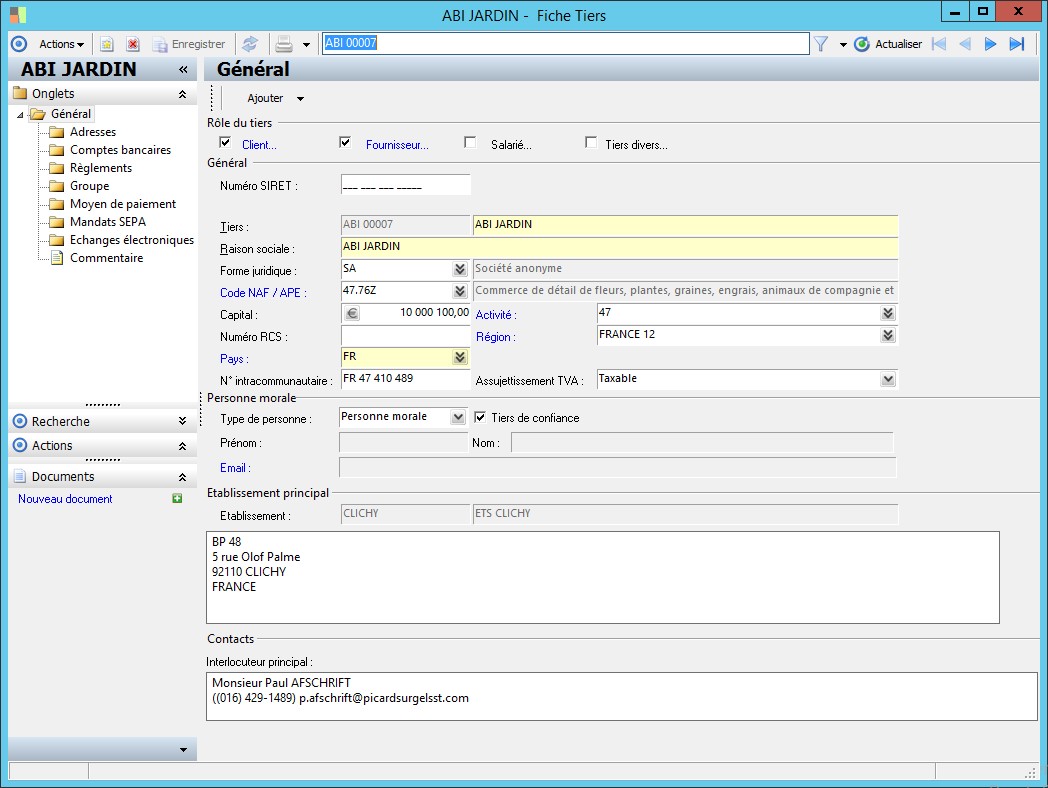
Task: Open the Forme juridique dropdown
Action: [459, 269]
